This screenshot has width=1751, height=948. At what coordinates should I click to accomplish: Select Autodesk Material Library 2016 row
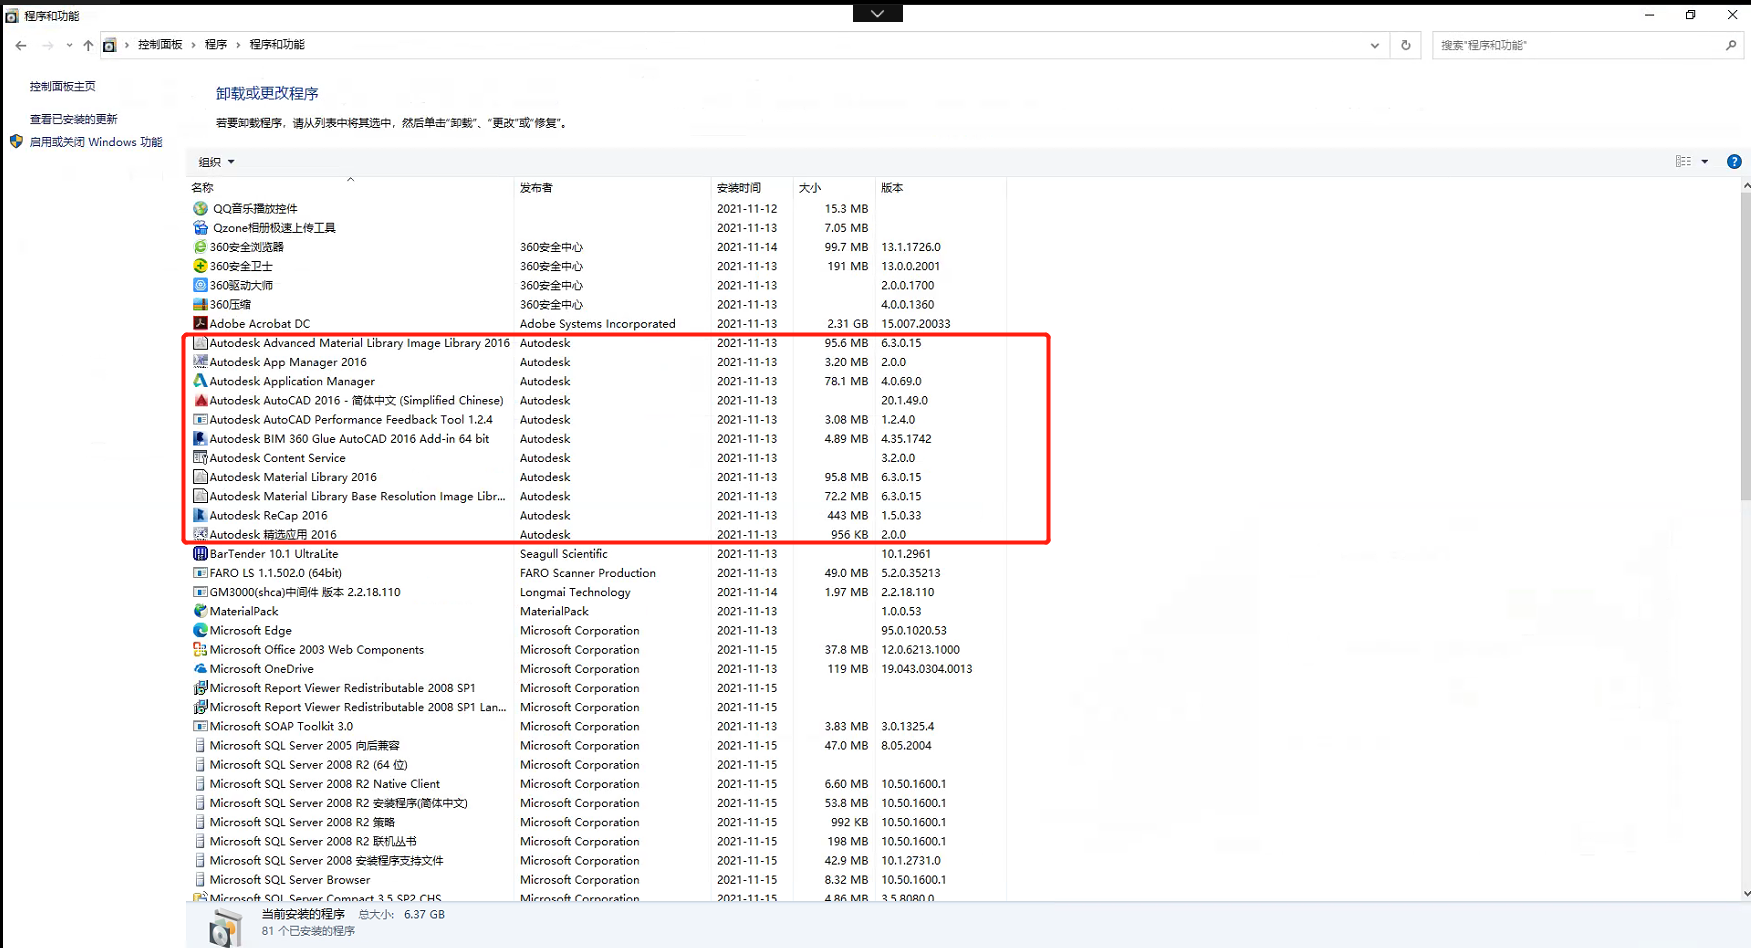(597, 477)
